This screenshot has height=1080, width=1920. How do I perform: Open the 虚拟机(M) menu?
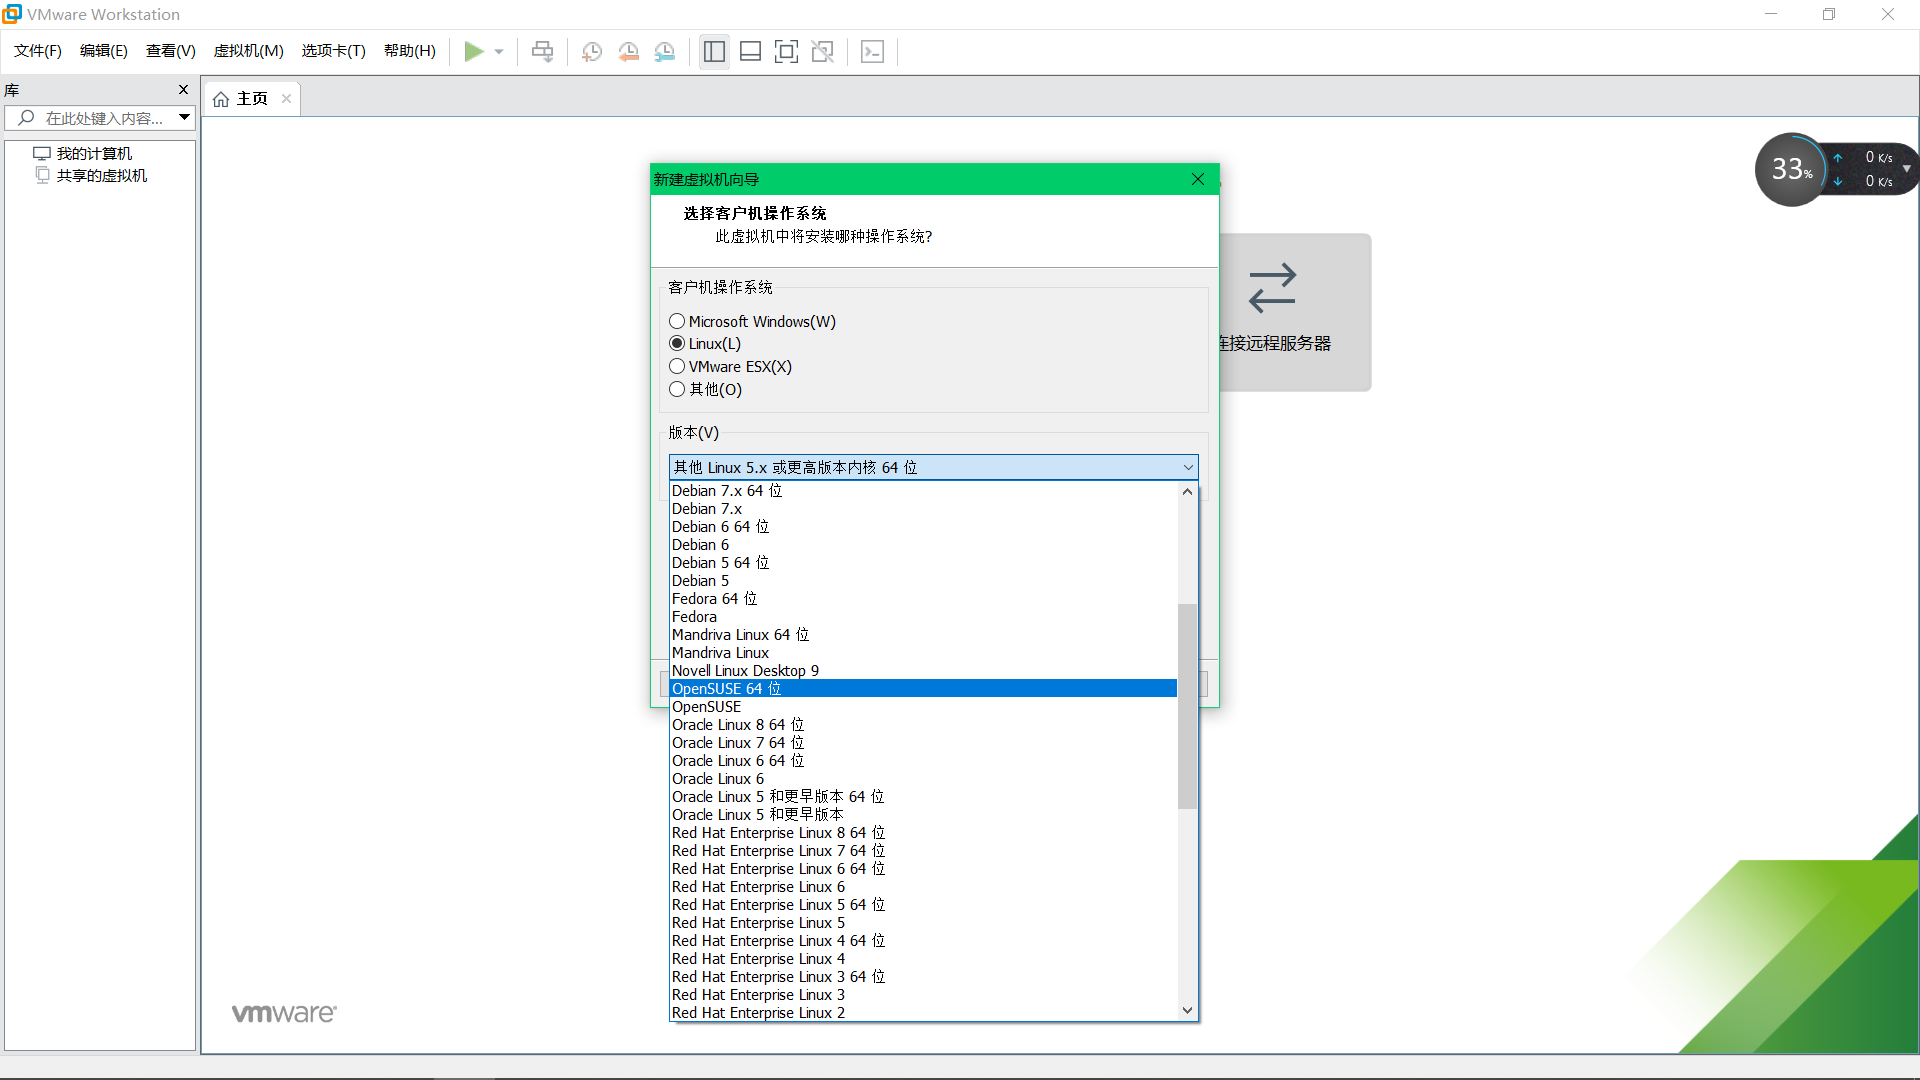(249, 51)
